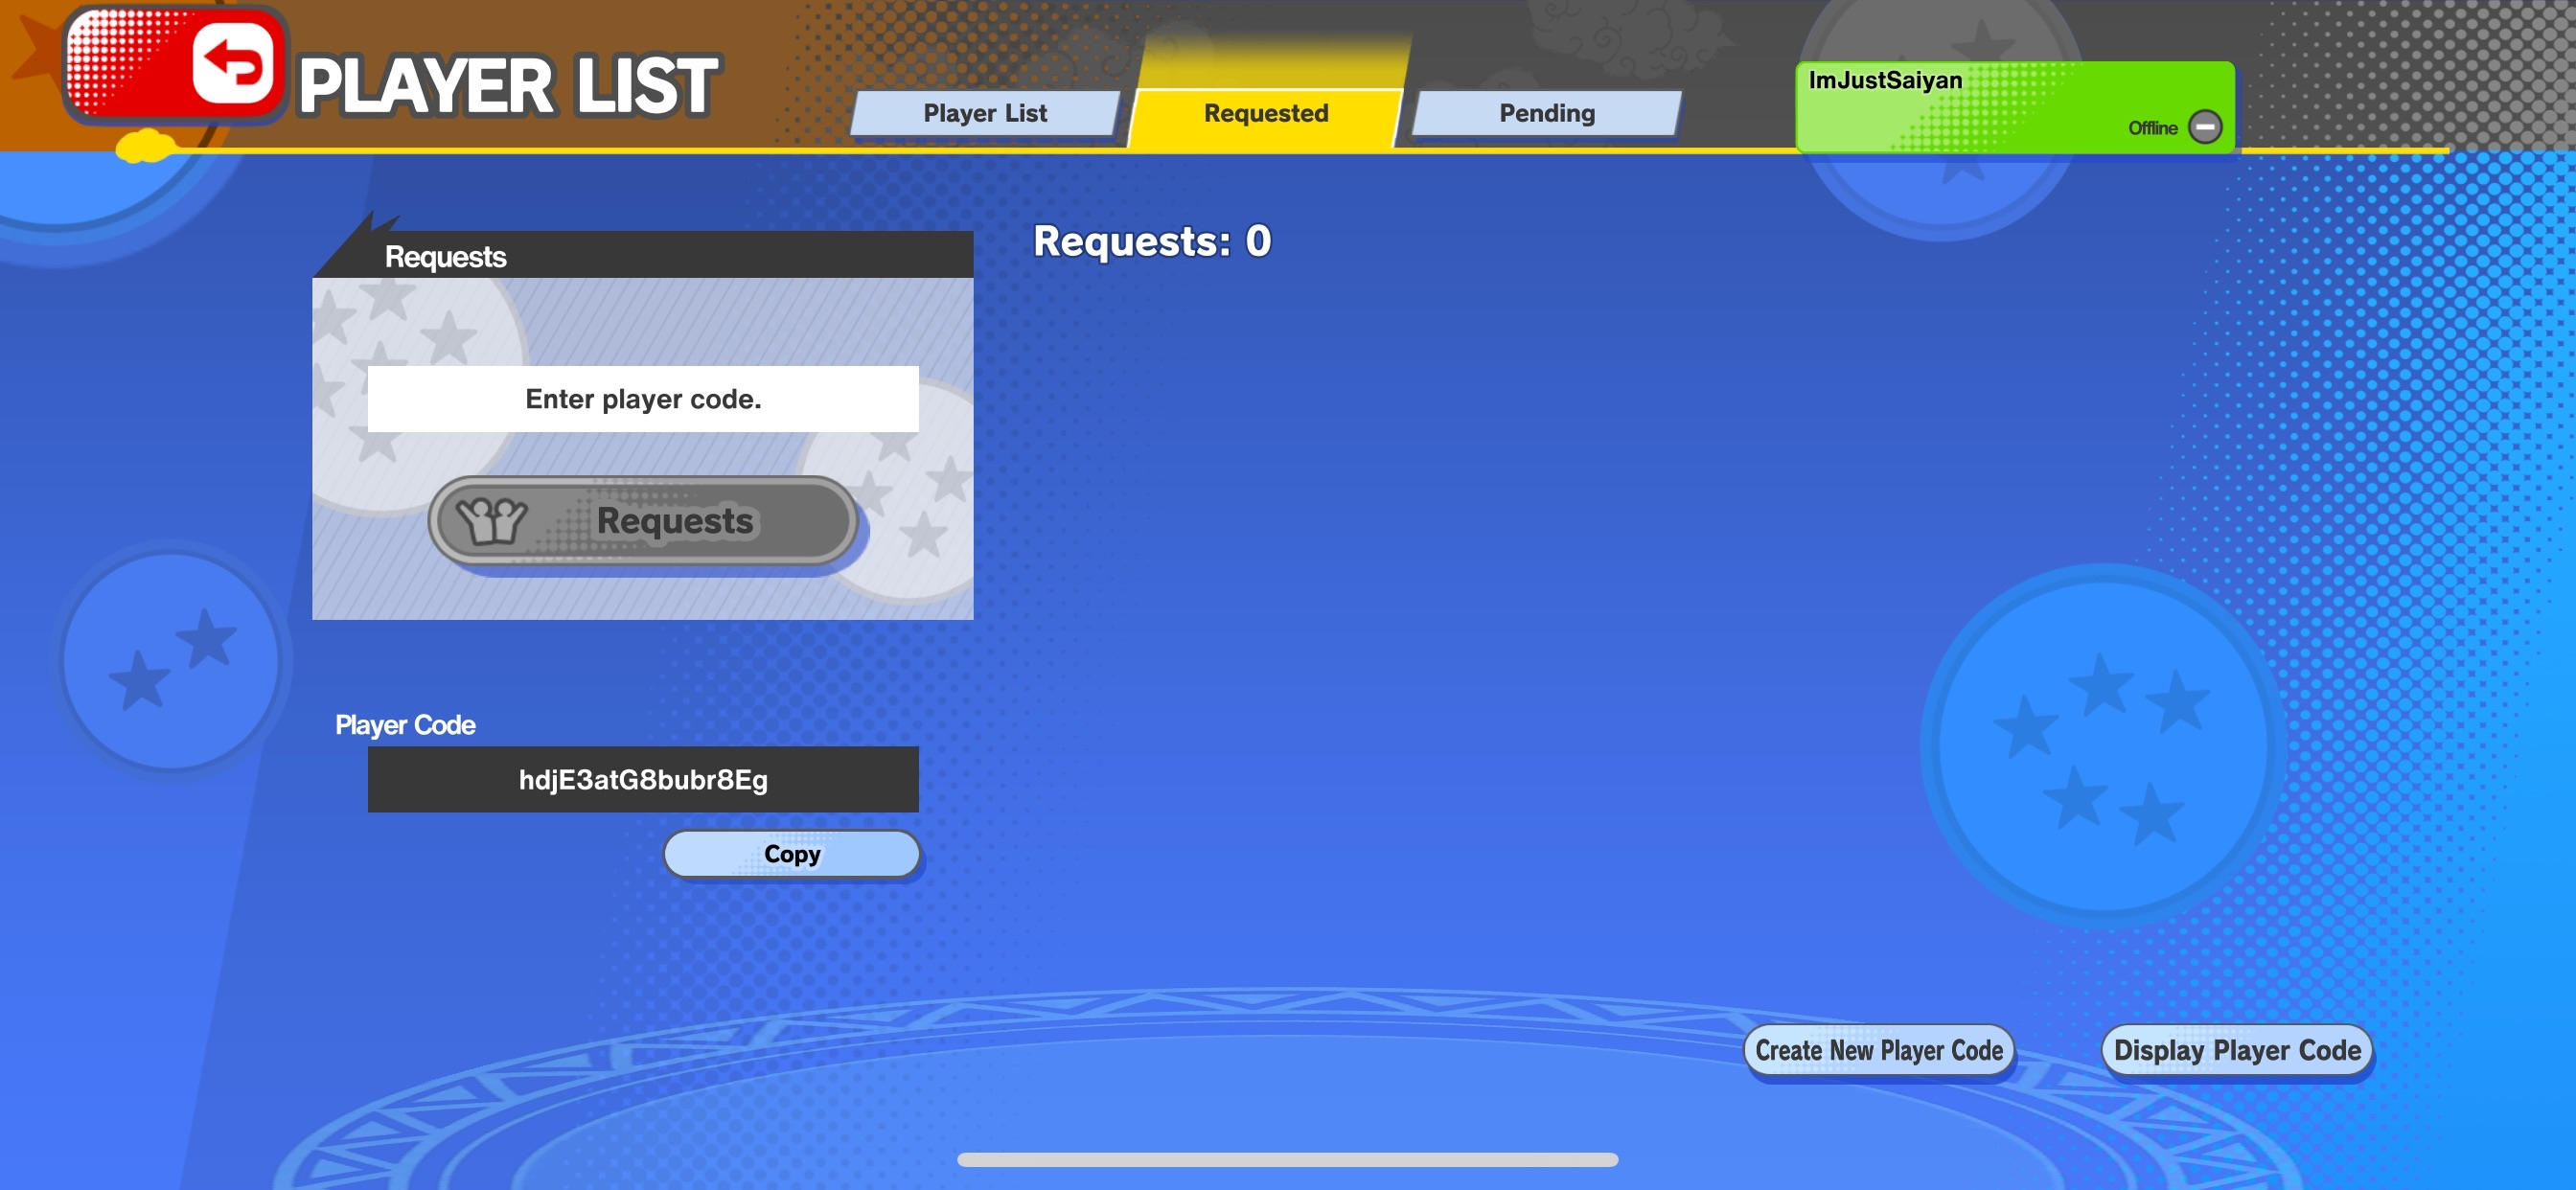Click Create New Player Code
This screenshot has height=1190, width=2576.
click(1878, 1050)
